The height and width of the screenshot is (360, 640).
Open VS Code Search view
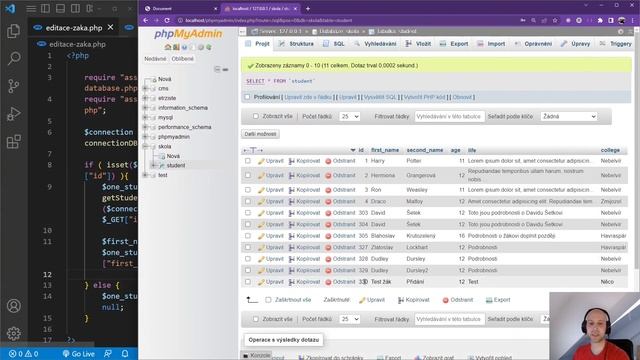(13, 58)
